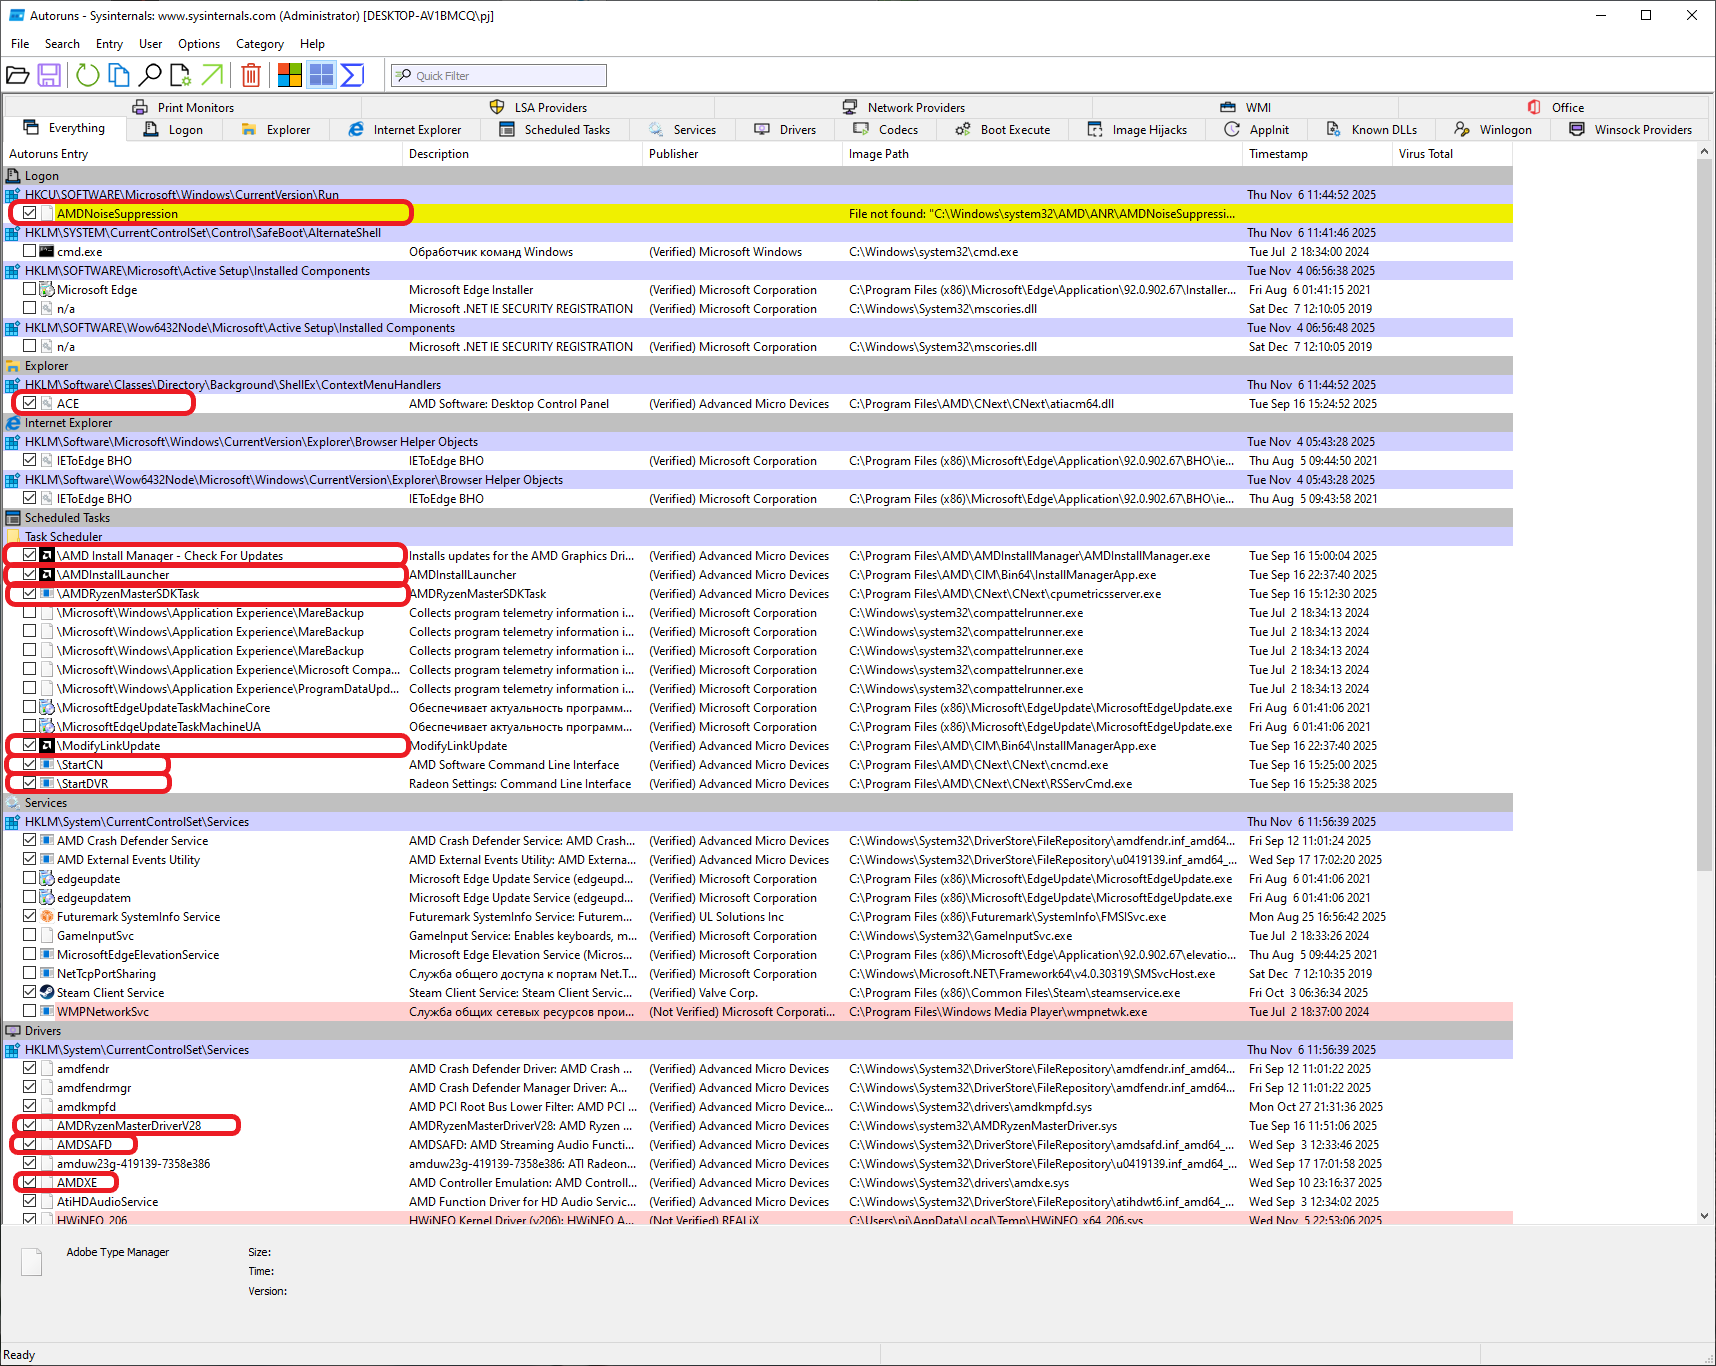Open the File menu

tap(20, 44)
